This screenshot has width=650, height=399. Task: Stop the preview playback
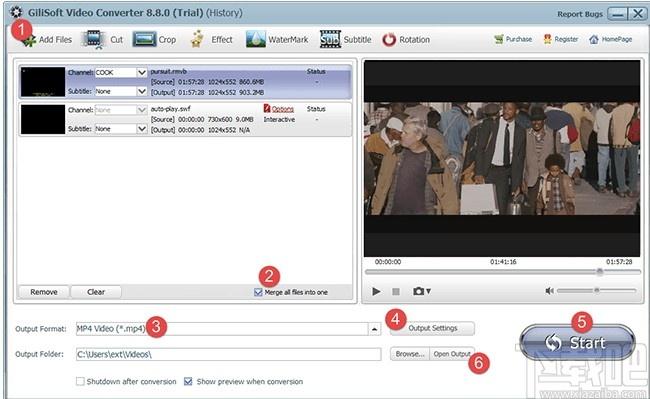[396, 292]
